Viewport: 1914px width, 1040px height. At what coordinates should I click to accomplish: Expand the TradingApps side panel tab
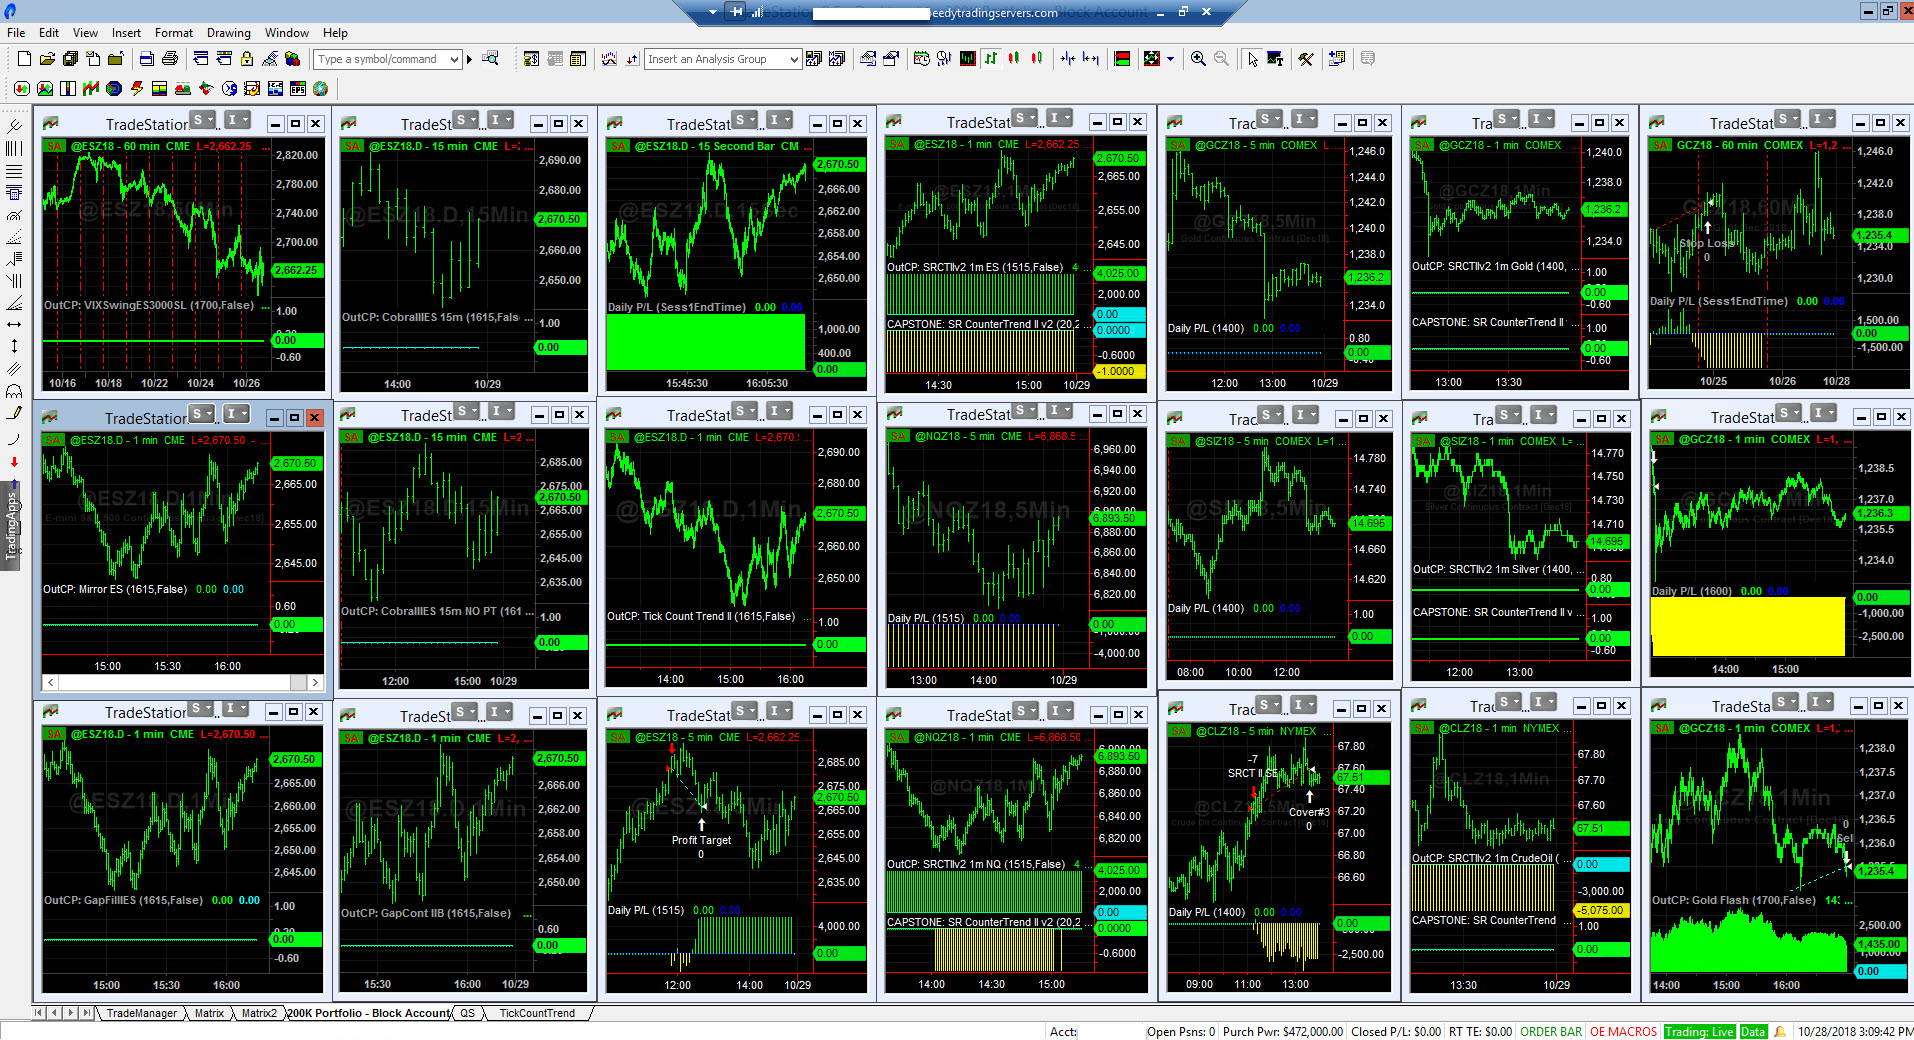pos(11,524)
